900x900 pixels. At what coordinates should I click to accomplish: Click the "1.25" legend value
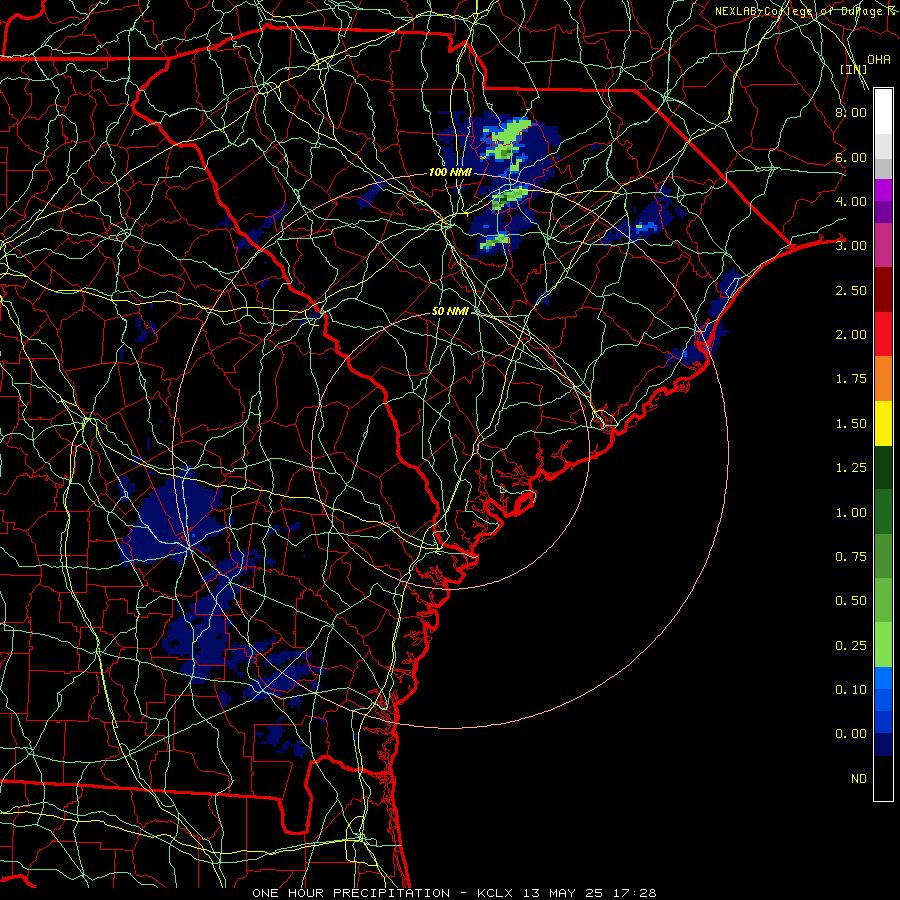click(x=851, y=468)
